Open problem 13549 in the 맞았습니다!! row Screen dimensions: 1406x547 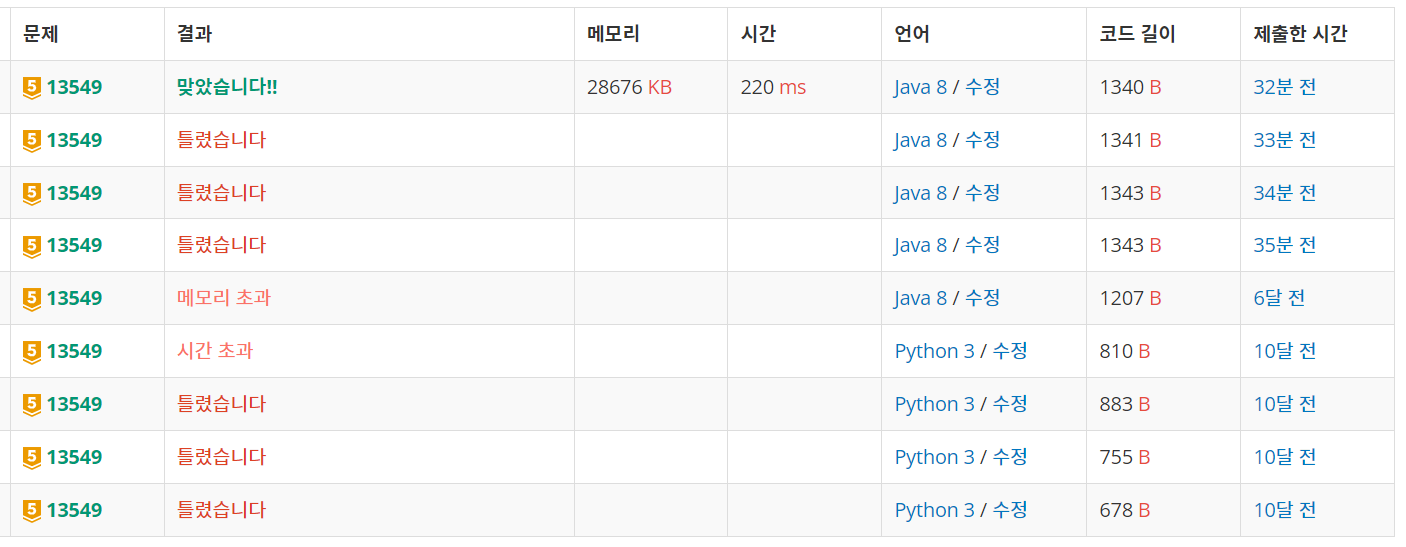(x=74, y=87)
